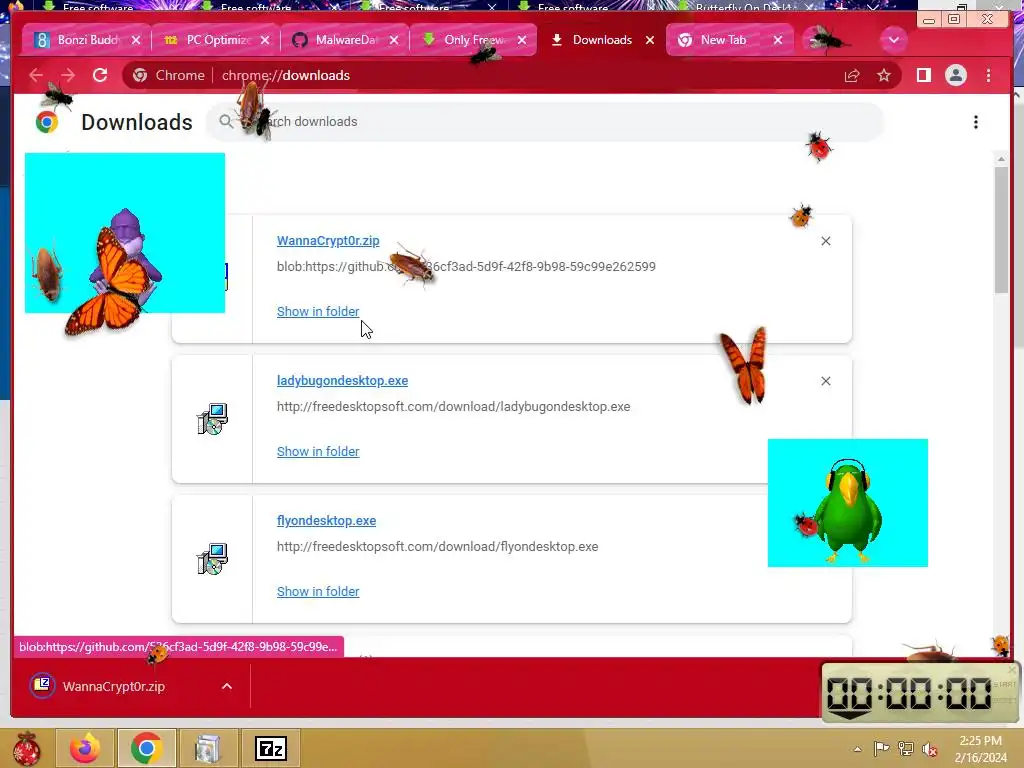This screenshot has width=1024, height=768.
Task: Click the flyondesktop.exe installer icon
Action: [212, 559]
